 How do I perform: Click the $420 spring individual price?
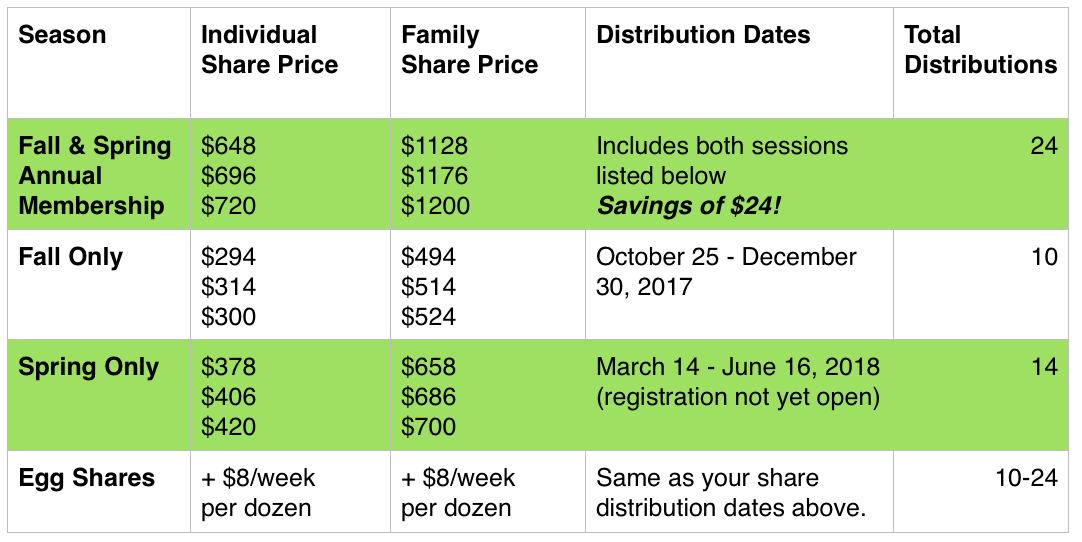coord(228,427)
